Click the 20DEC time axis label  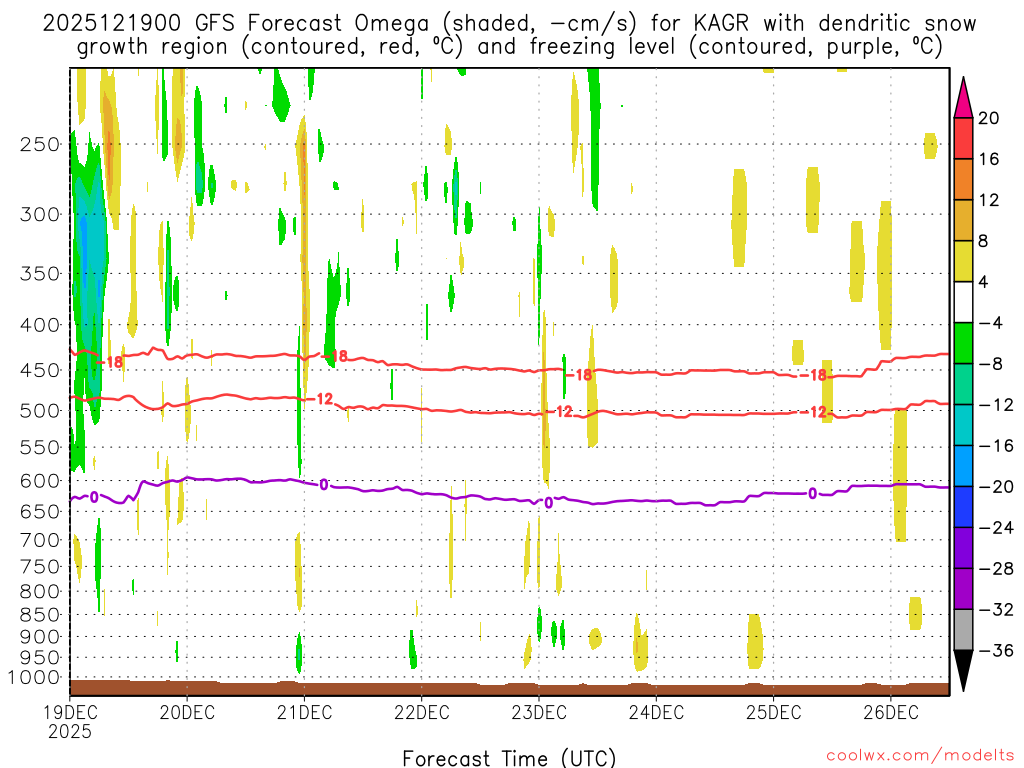pyautogui.click(x=187, y=712)
